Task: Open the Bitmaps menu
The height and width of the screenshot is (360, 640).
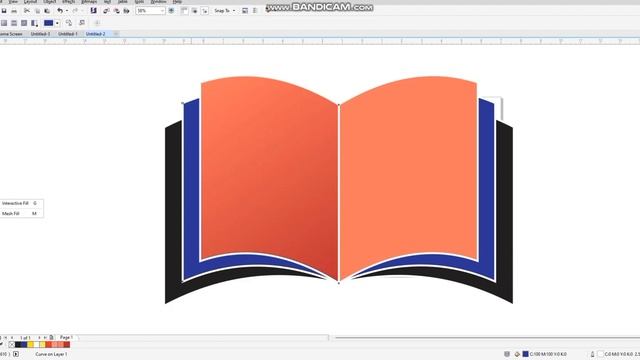Action: (89, 2)
